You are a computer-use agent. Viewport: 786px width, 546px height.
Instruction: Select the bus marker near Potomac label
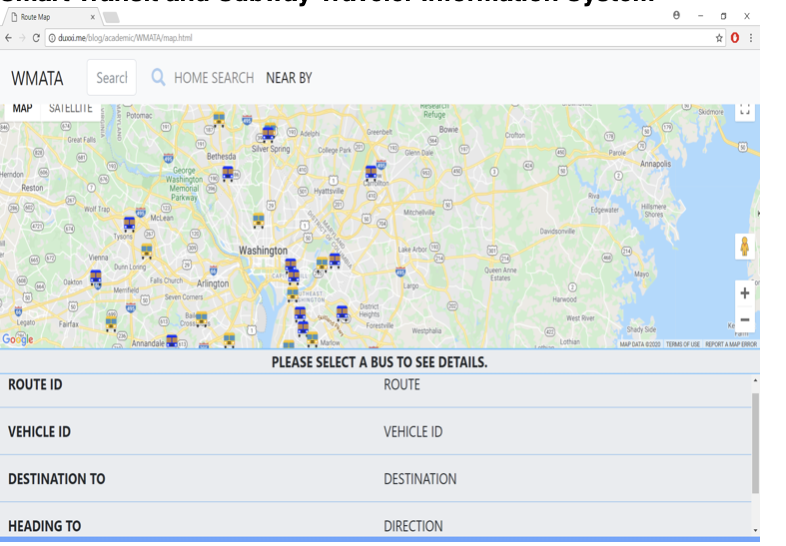[x=219, y=119]
